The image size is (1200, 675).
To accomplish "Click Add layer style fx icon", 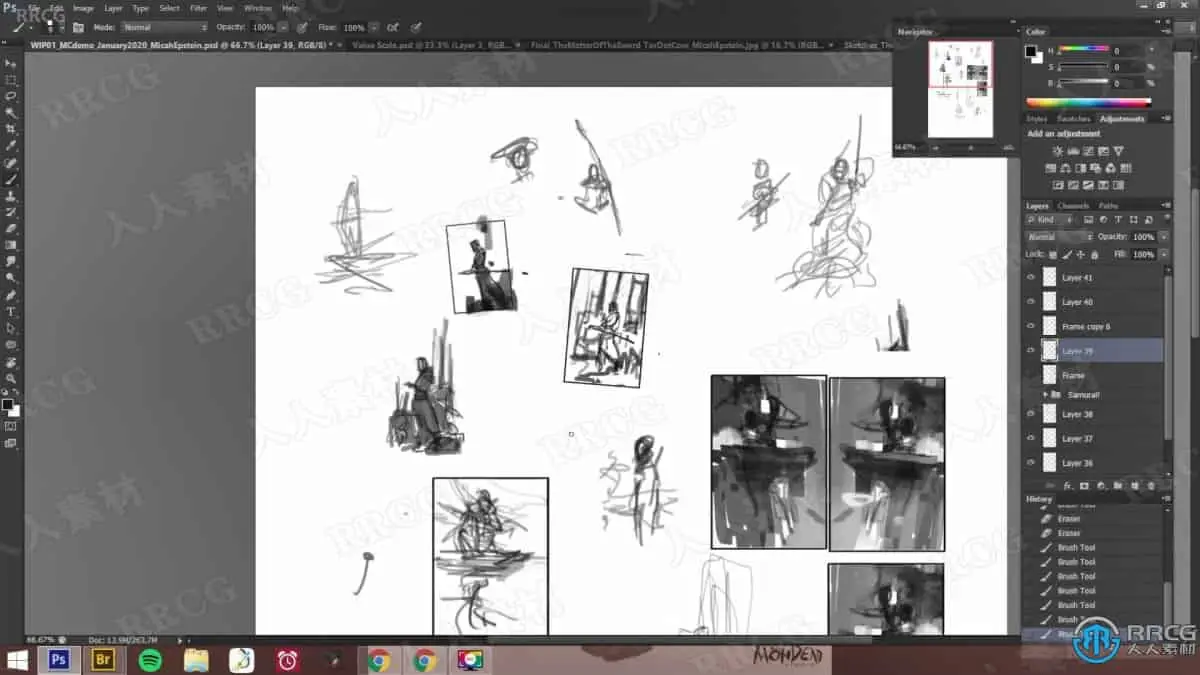I will (x=1067, y=486).
